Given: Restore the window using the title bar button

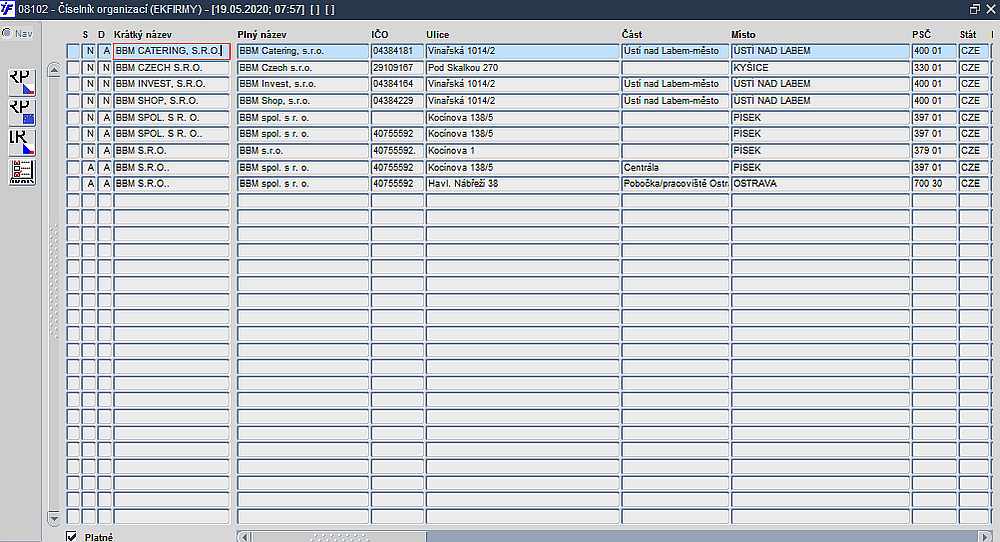Looking at the screenshot, I should coord(974,9).
